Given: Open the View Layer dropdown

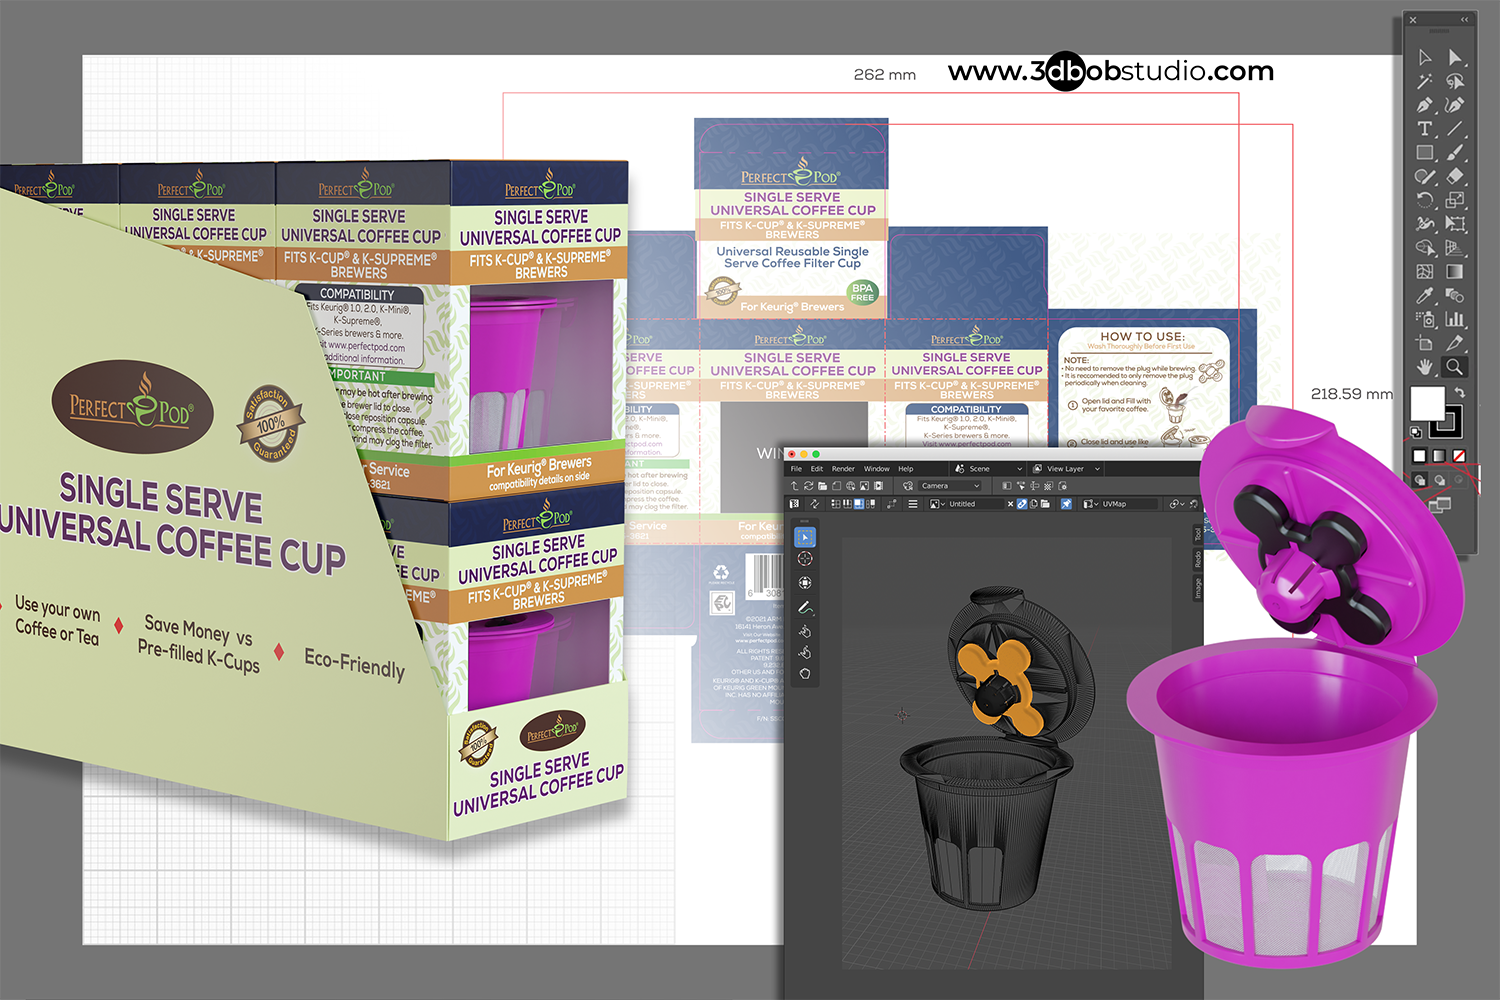Looking at the screenshot, I should tap(1065, 469).
